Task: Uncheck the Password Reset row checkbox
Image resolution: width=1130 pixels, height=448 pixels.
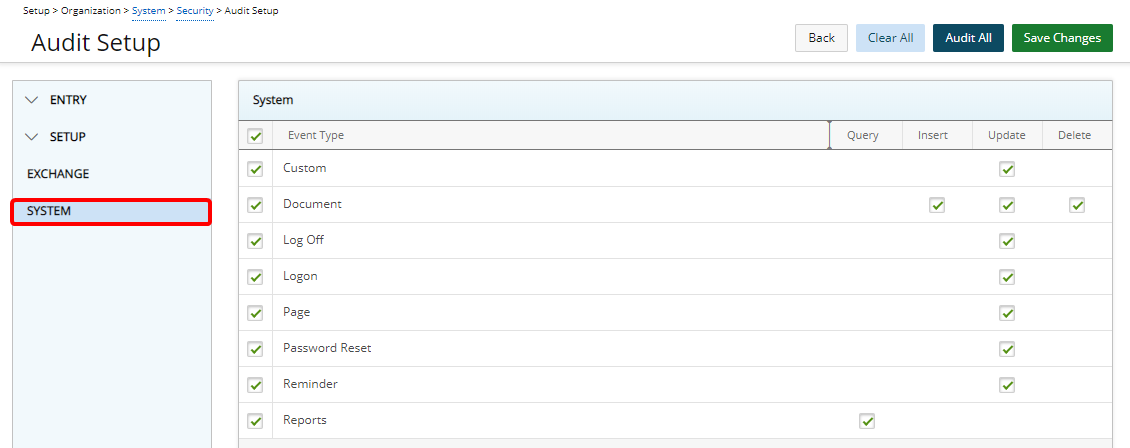Action: [x=255, y=349]
